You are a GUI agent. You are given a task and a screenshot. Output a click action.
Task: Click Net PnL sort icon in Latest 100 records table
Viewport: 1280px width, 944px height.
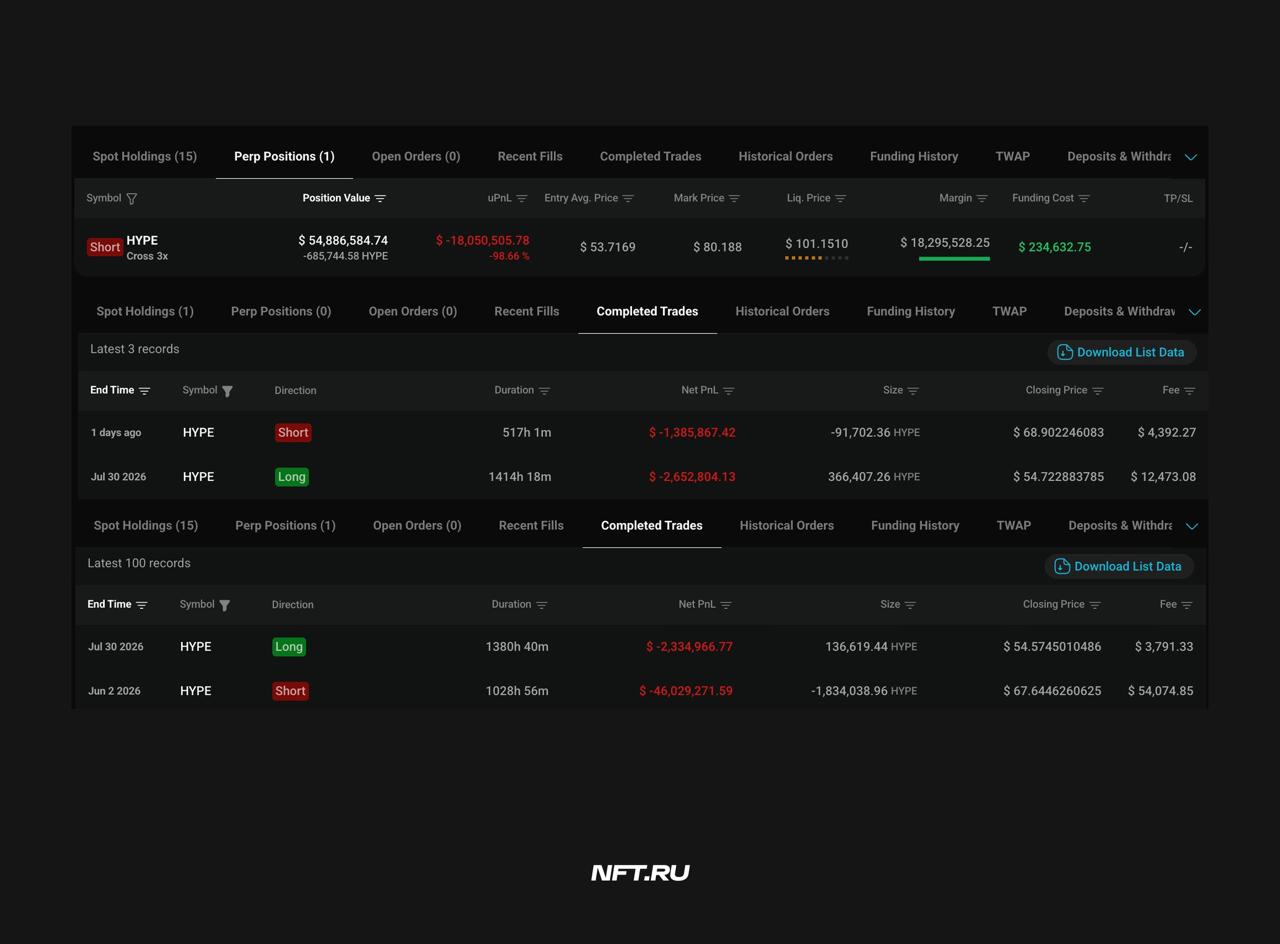click(725, 605)
